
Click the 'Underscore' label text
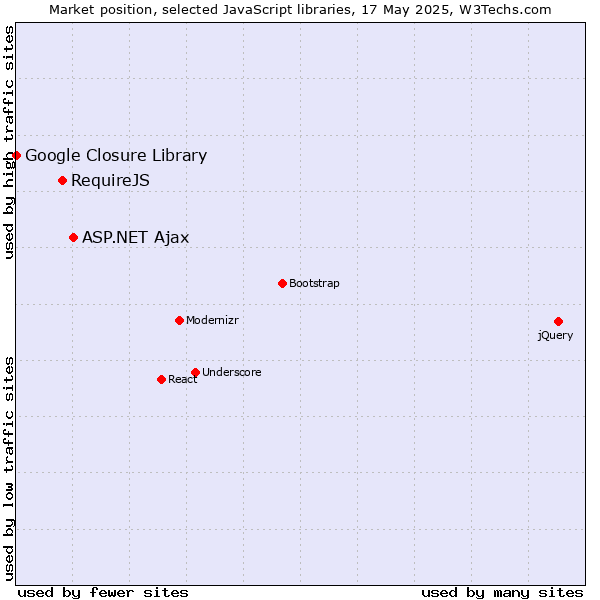232,372
